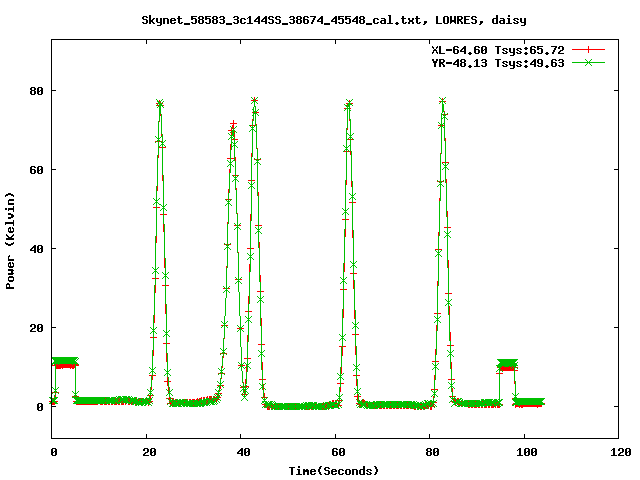The image size is (640, 480).
Task: Click the 40 tick label on y-axis
Action: pyautogui.click(x=37, y=249)
